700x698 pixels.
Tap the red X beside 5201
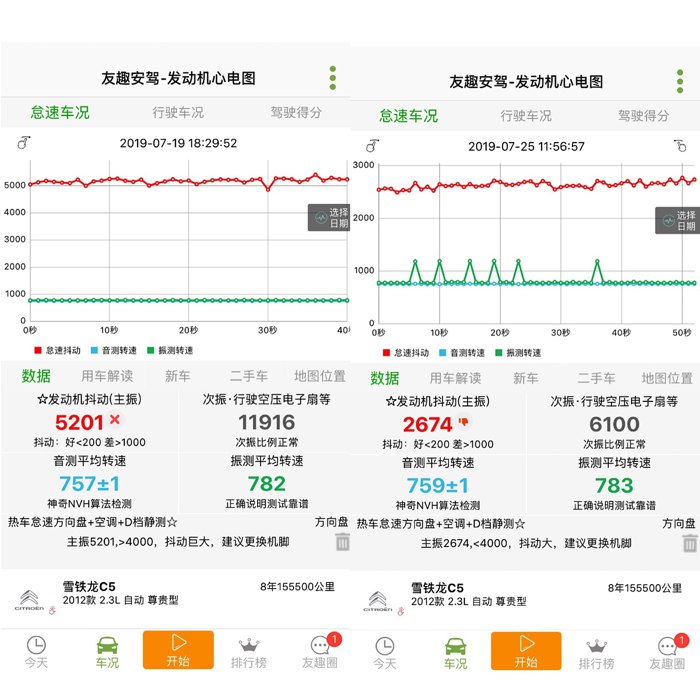(115, 419)
